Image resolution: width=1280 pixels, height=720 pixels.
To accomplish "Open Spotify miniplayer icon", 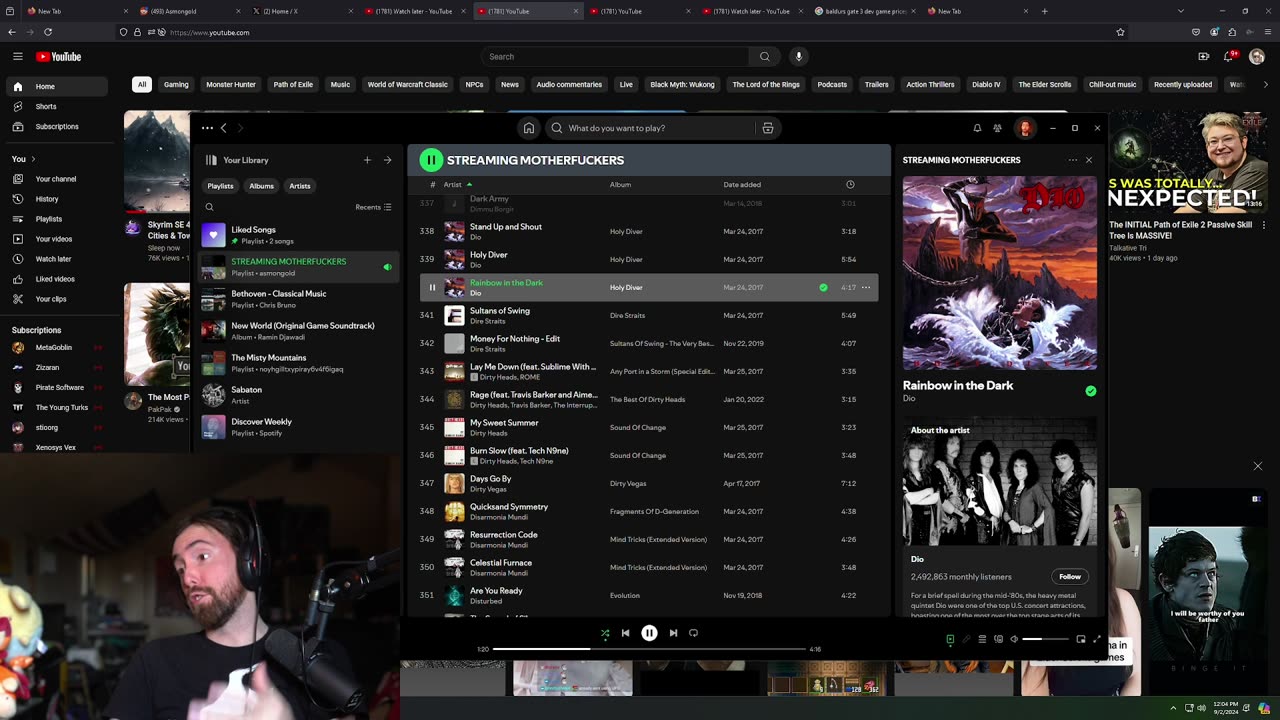I will tap(1081, 639).
